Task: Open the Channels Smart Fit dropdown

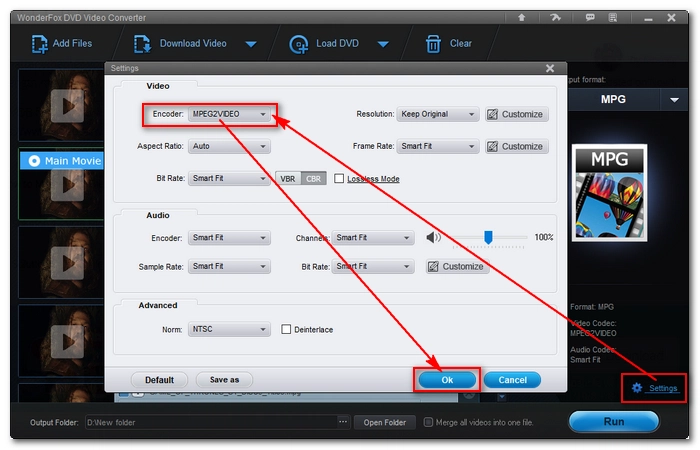Action: (x=373, y=238)
